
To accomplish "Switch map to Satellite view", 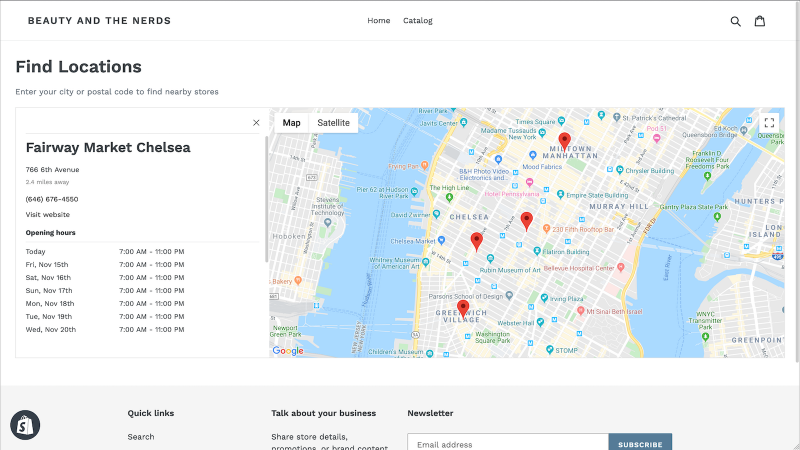I will tap(333, 122).
